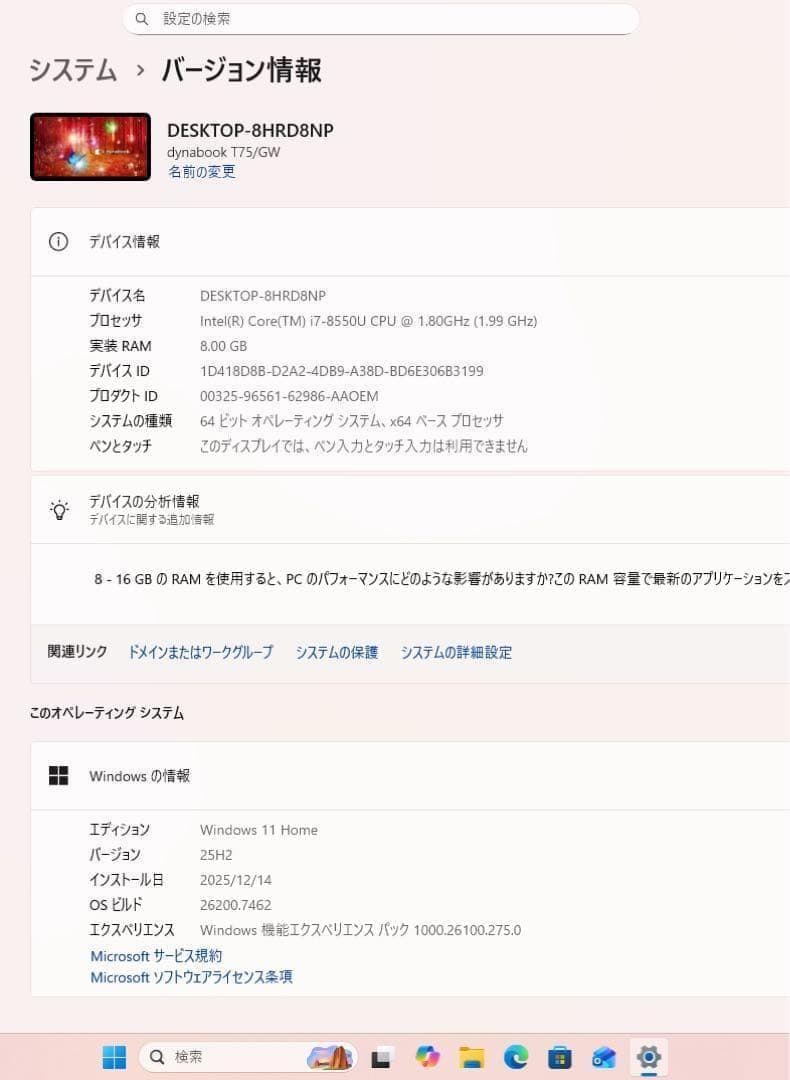
Task: Open システムの詳細設定 link
Action: point(456,652)
